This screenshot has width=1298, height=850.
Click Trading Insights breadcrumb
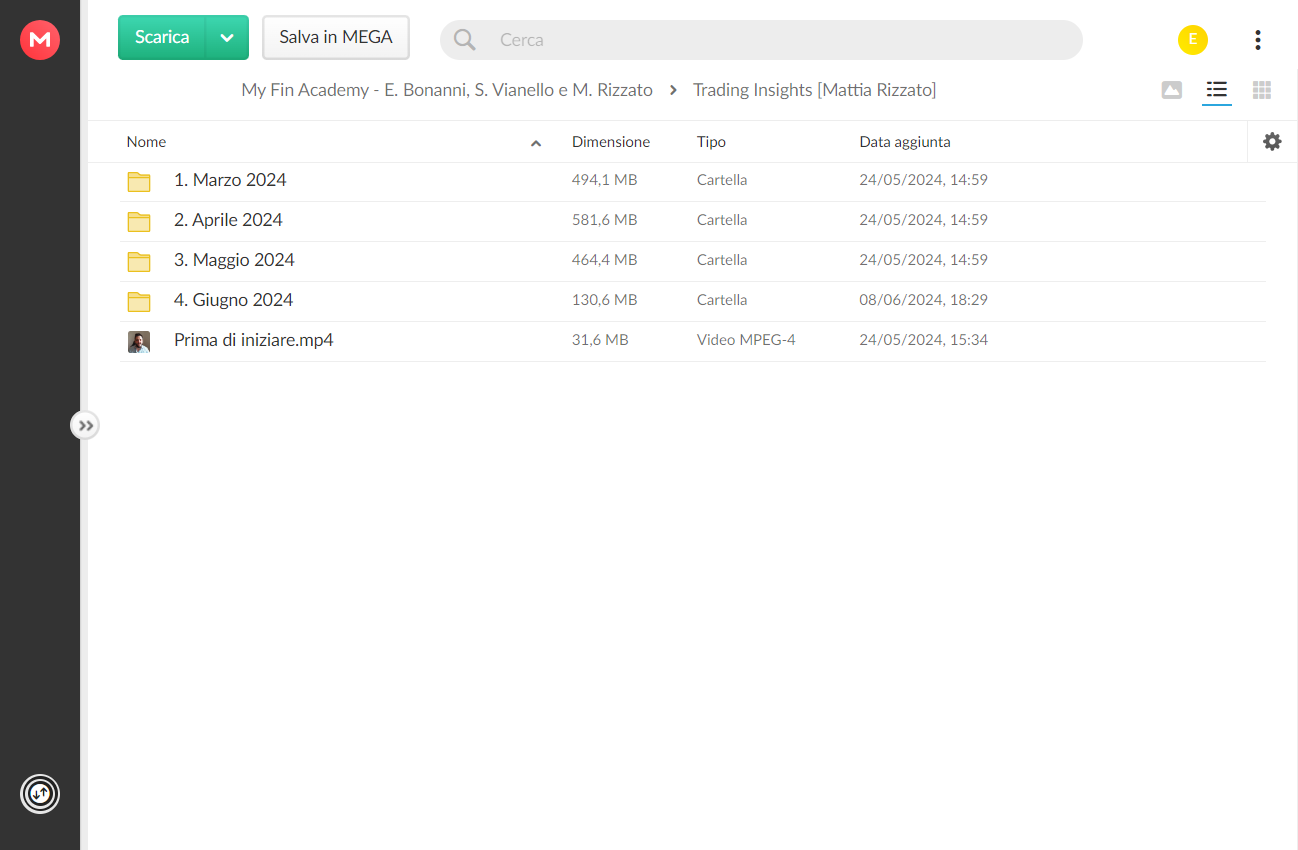pyautogui.click(x=814, y=90)
